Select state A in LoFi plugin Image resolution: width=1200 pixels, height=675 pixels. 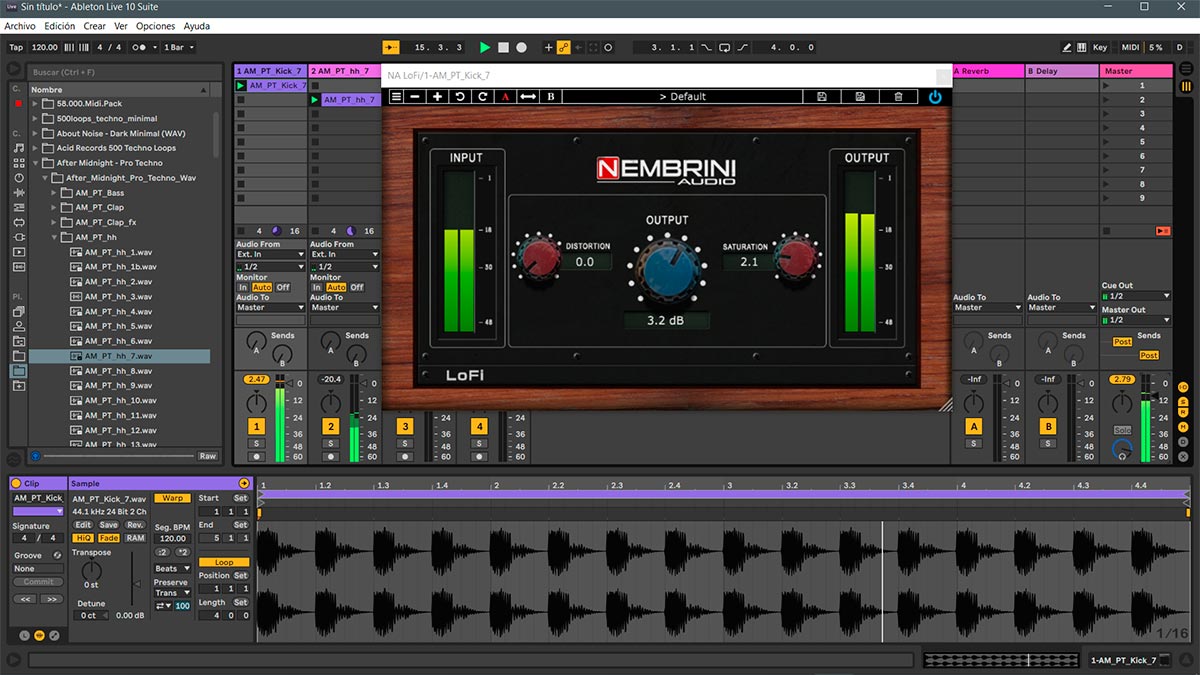[x=505, y=97]
